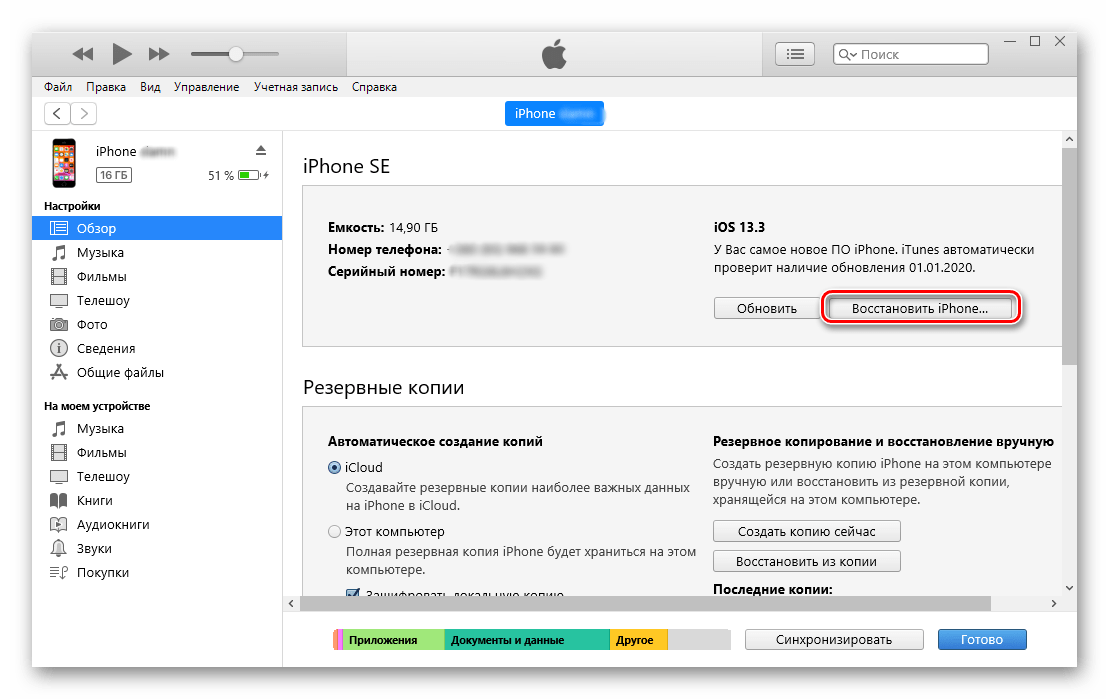Click the fast-forward icon

159,54
